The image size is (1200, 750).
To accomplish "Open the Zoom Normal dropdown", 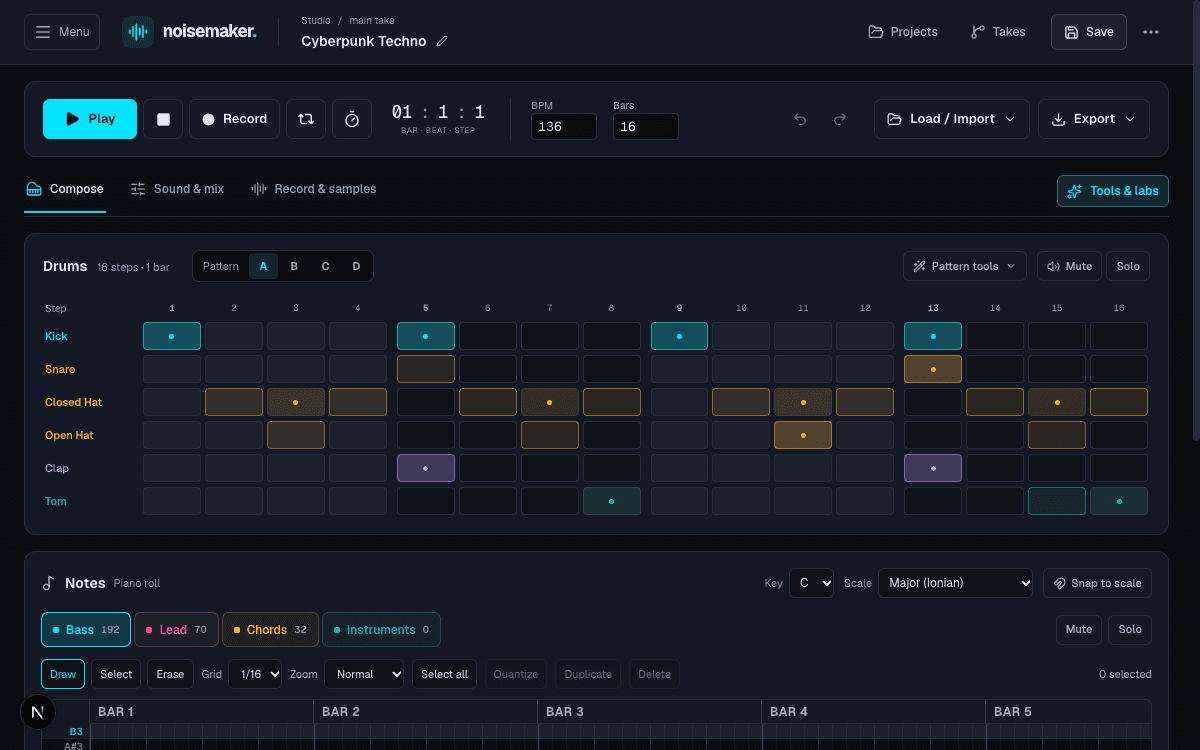I will point(364,674).
